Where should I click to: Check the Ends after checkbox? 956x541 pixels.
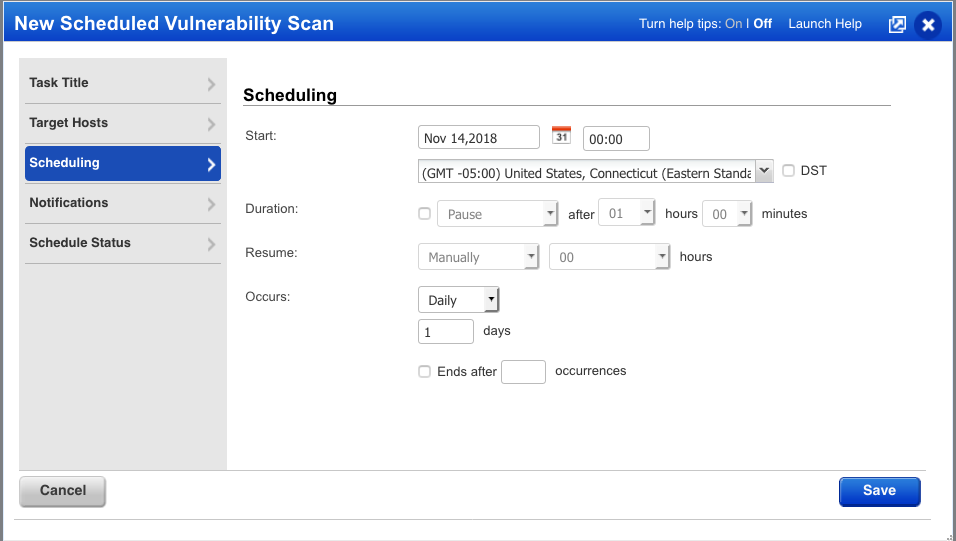424,371
